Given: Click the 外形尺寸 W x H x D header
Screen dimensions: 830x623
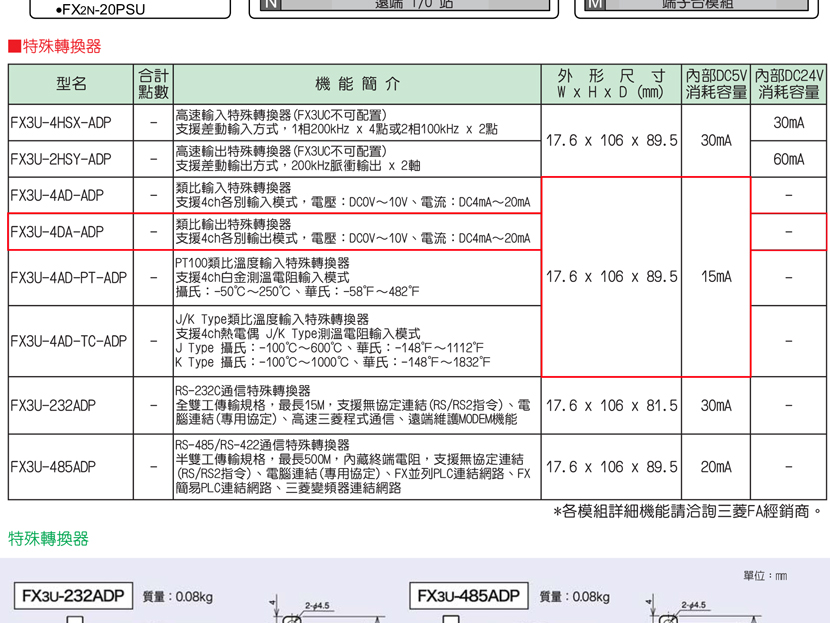Looking at the screenshot, I should click(x=611, y=84).
